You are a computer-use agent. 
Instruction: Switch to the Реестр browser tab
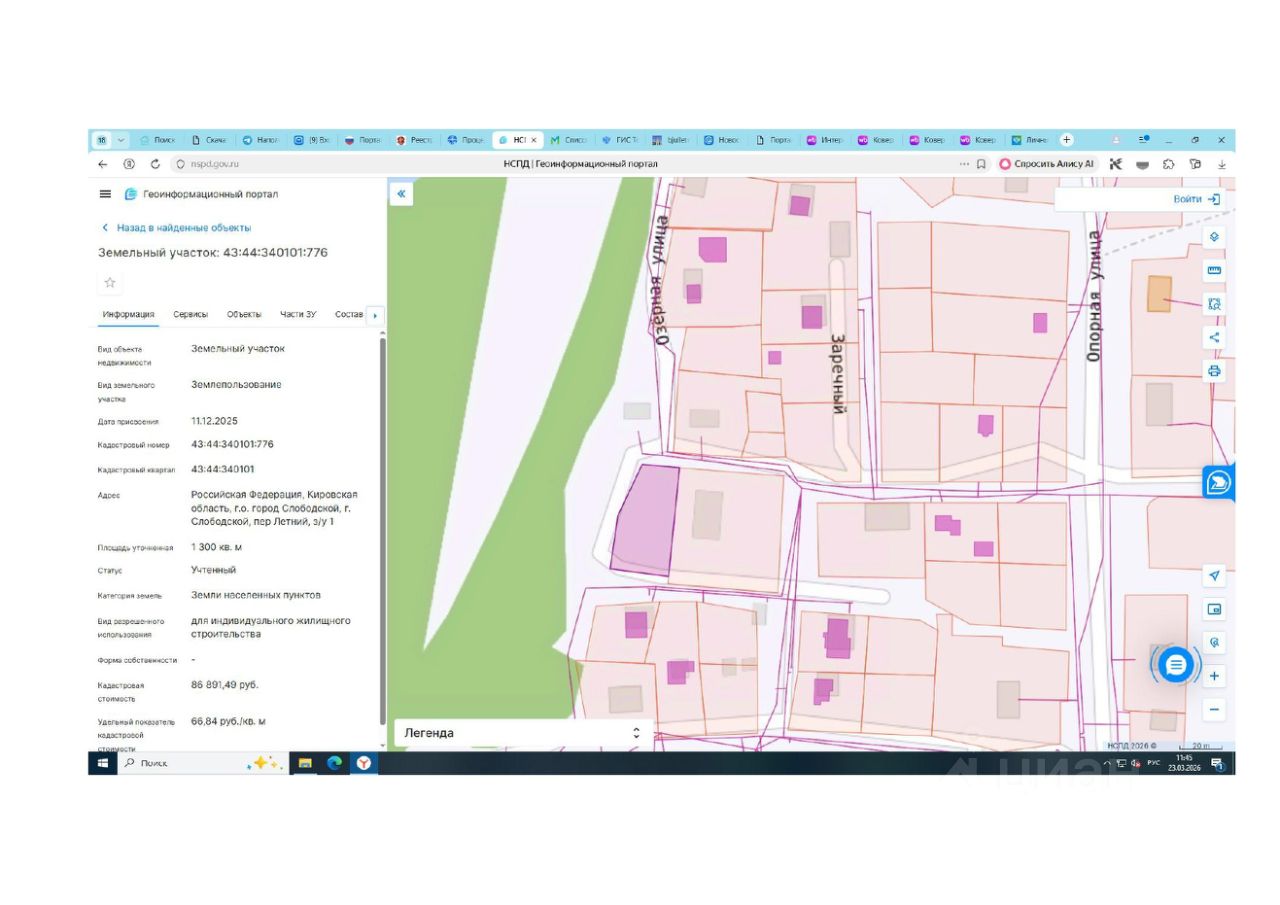point(414,140)
